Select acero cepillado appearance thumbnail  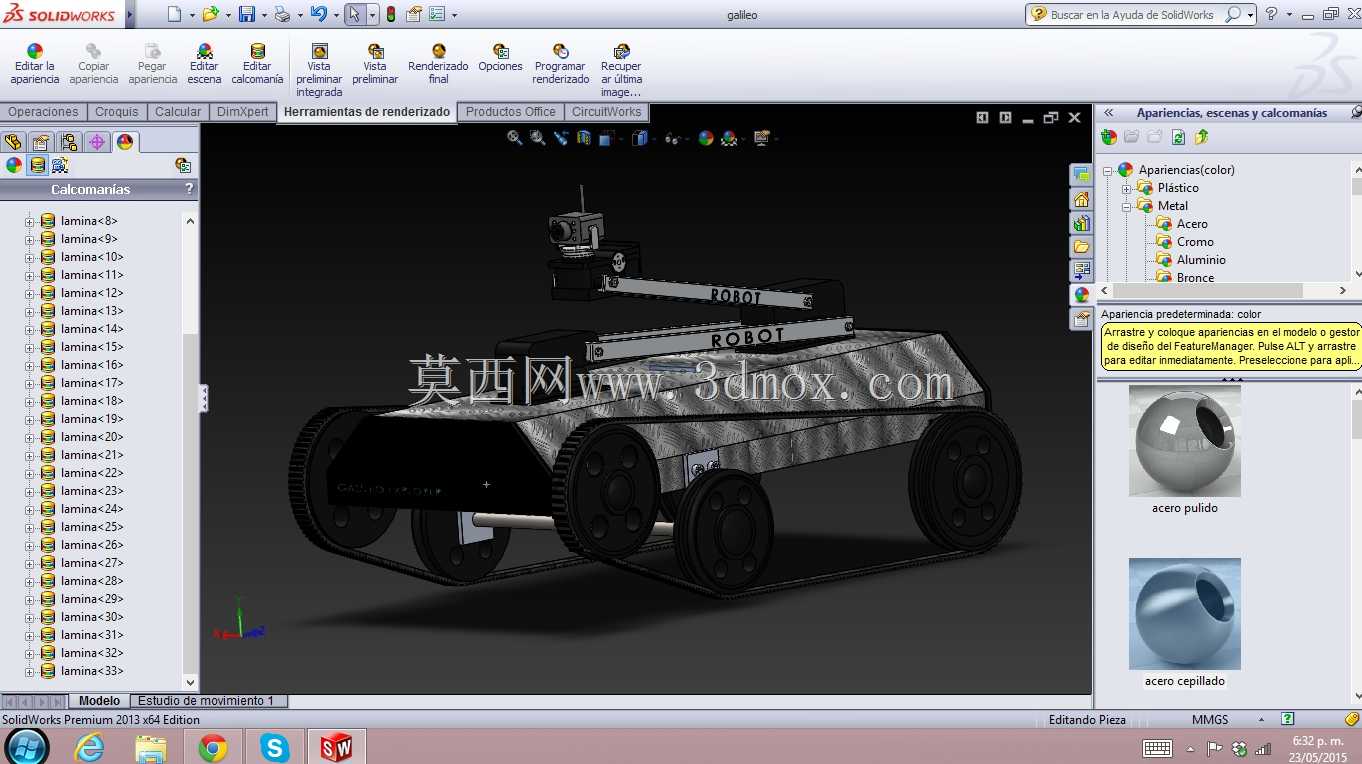point(1185,614)
